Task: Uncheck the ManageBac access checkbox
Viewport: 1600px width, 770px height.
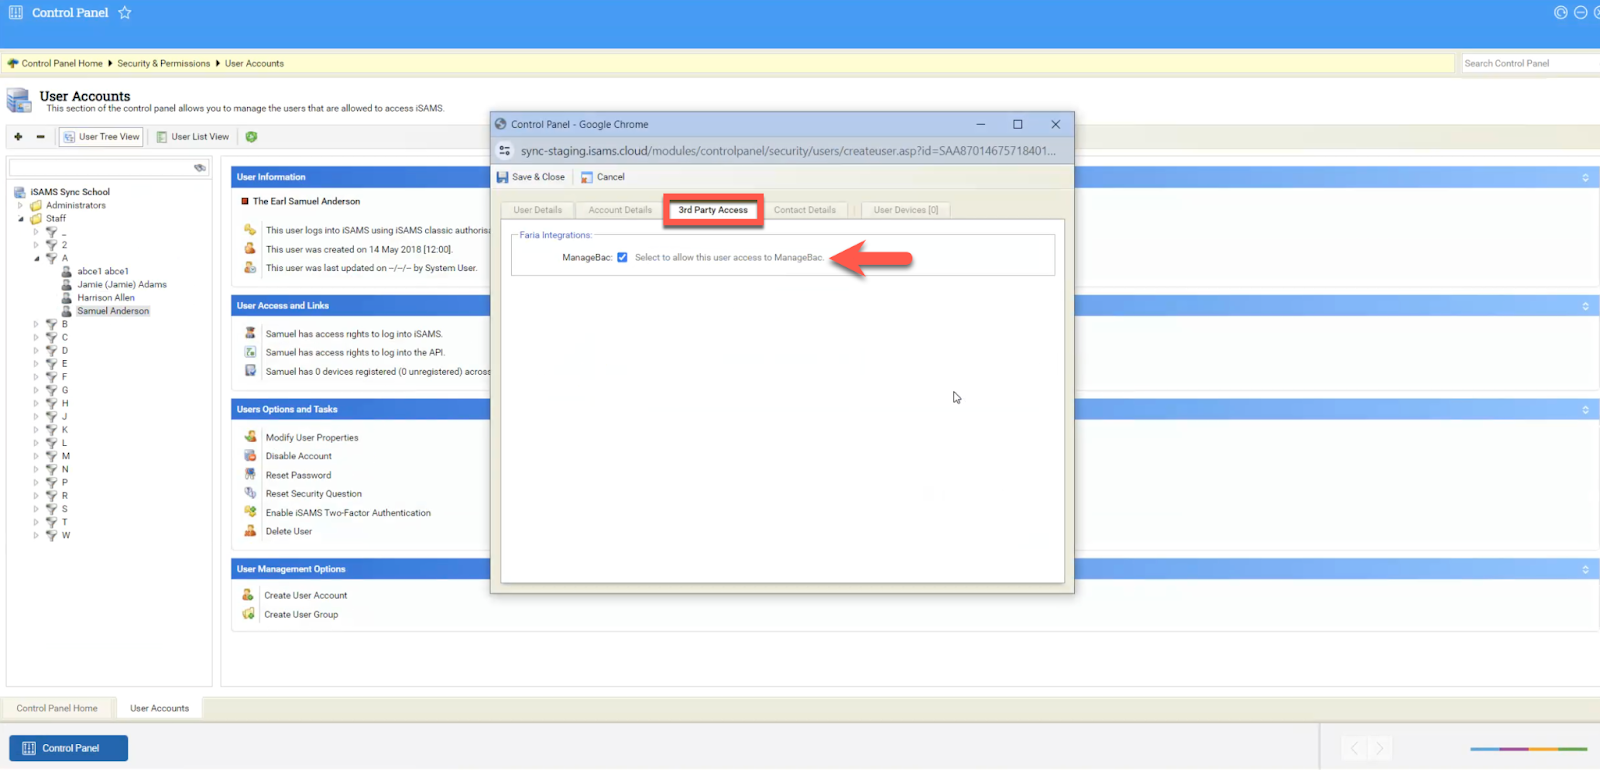Action: coord(622,258)
